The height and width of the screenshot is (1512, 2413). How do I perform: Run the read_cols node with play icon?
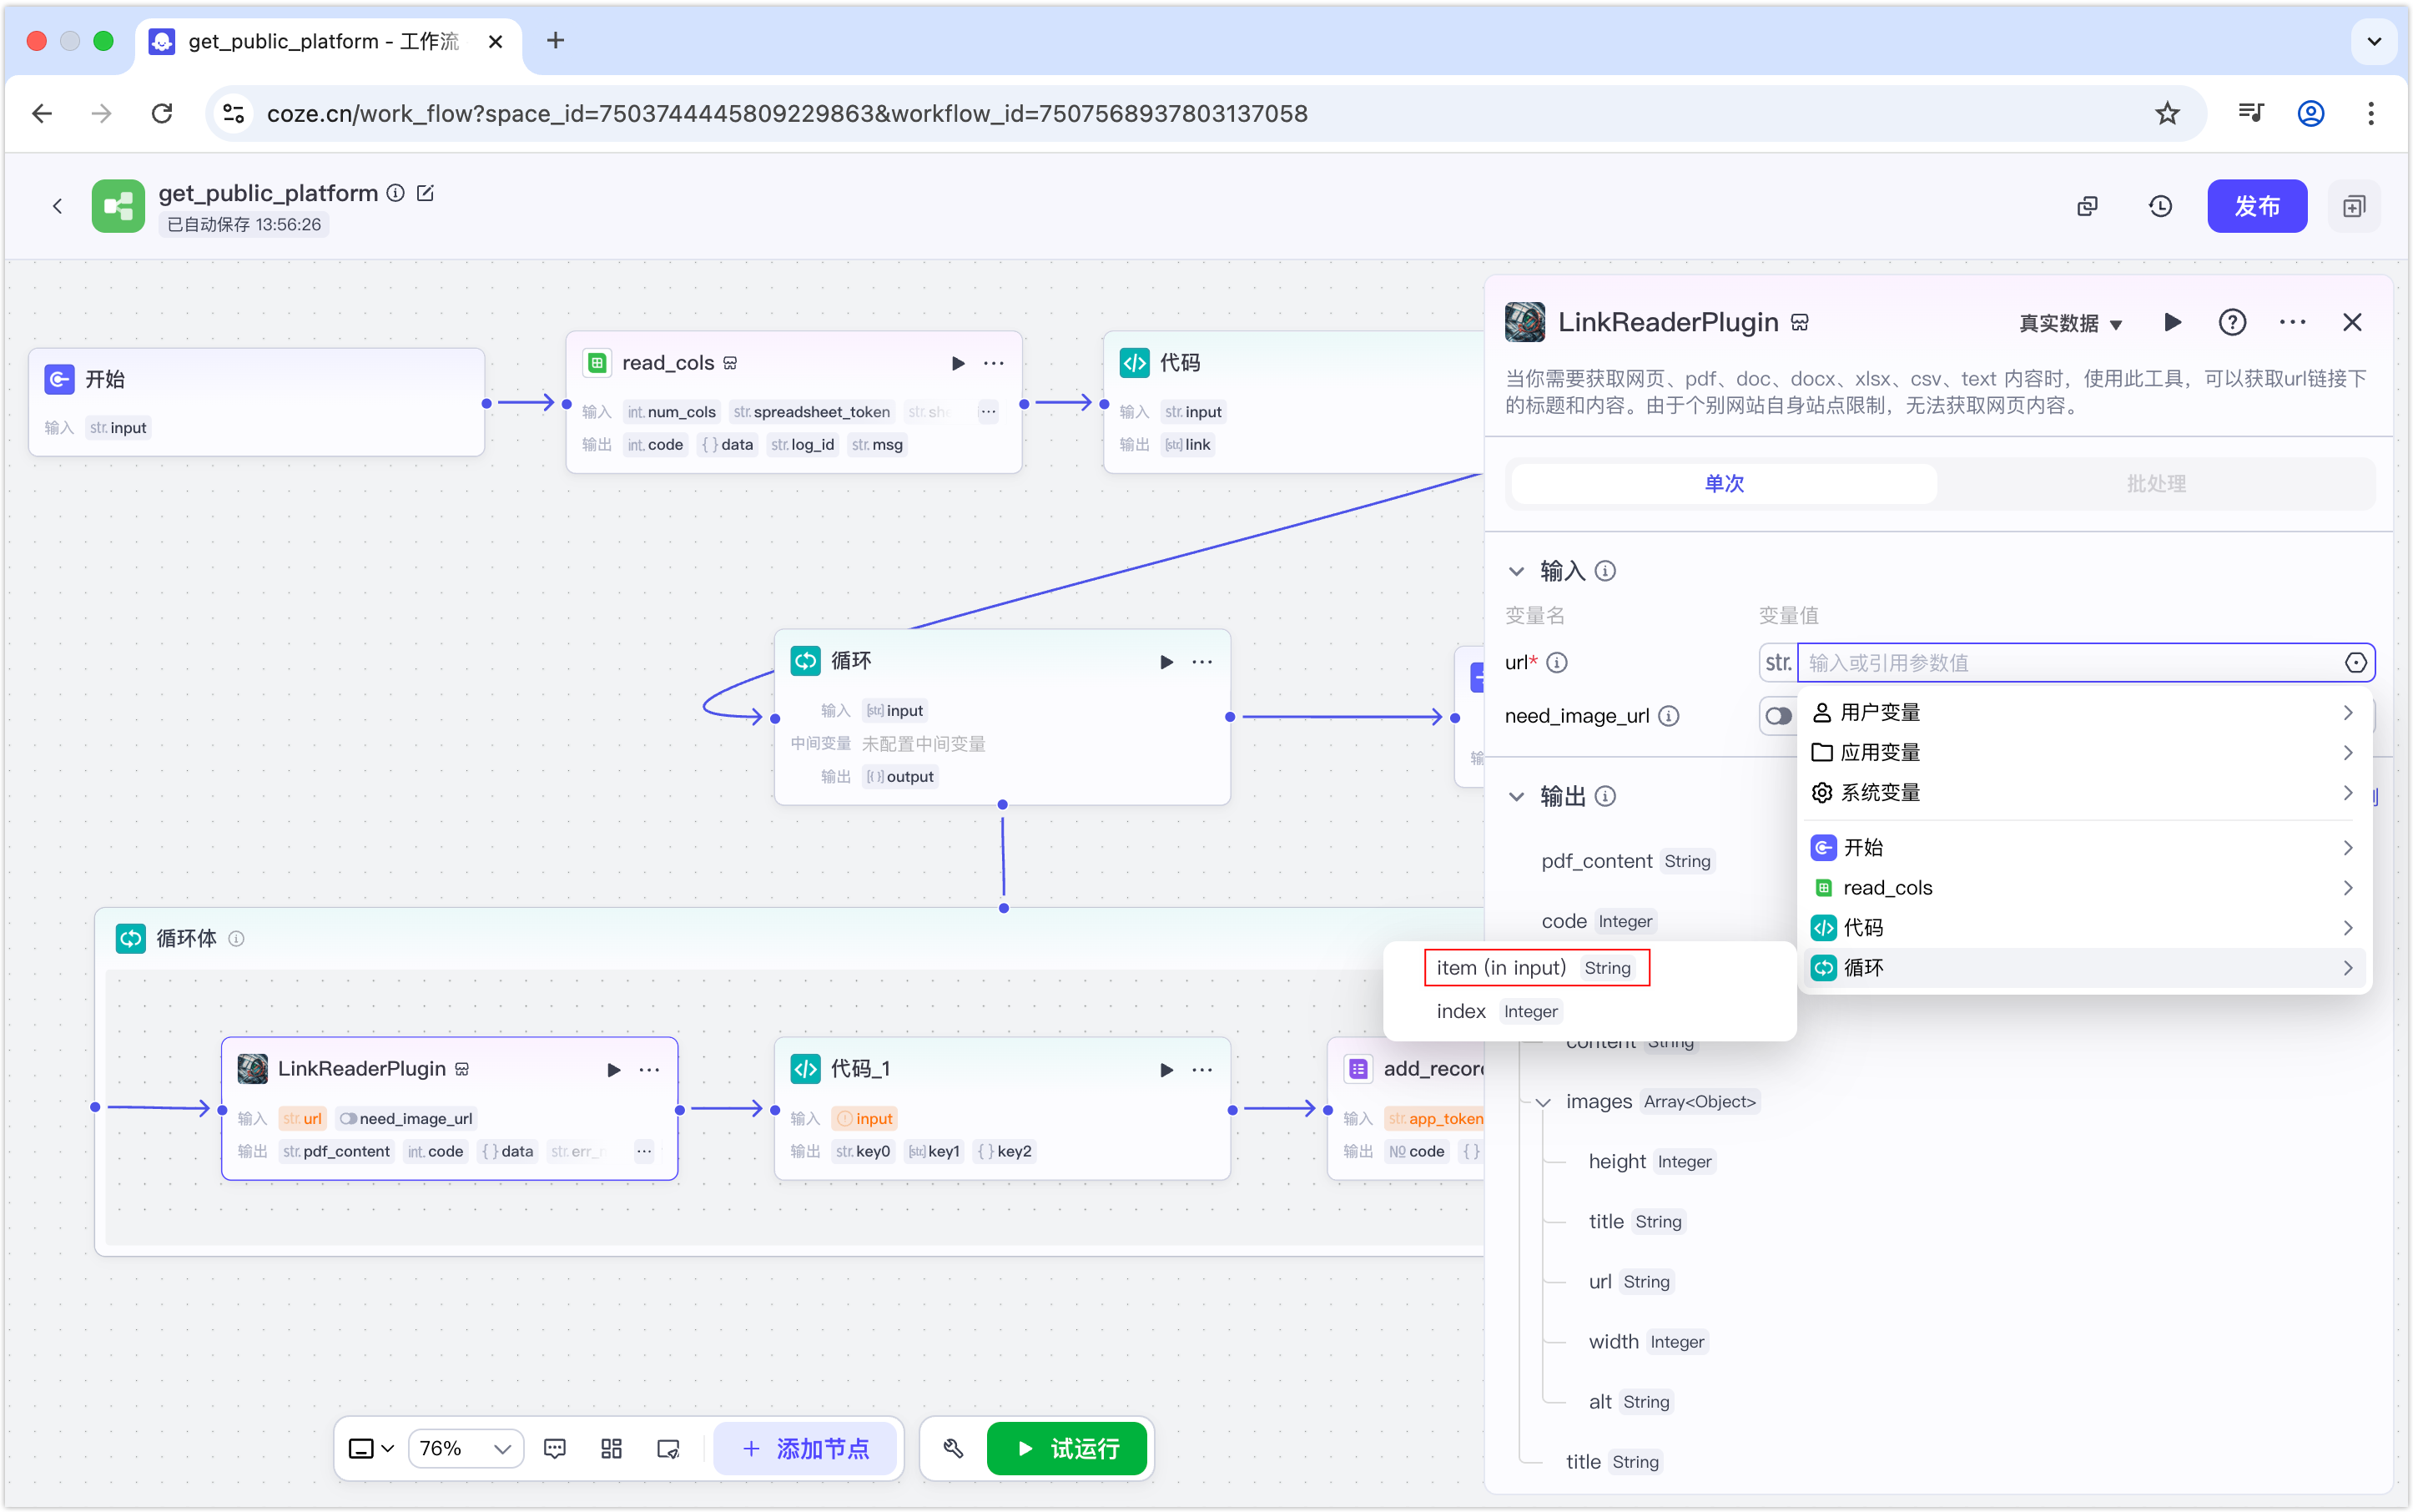(x=957, y=363)
